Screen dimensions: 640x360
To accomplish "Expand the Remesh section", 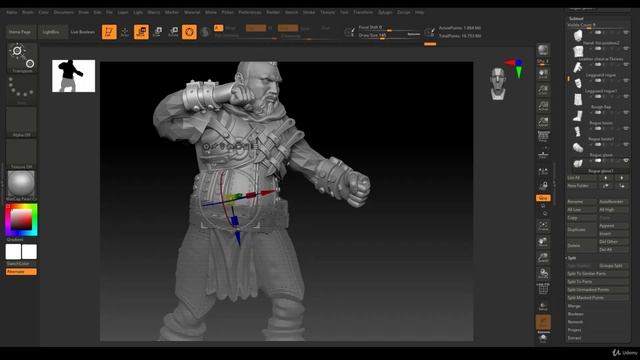I will 575,322.
